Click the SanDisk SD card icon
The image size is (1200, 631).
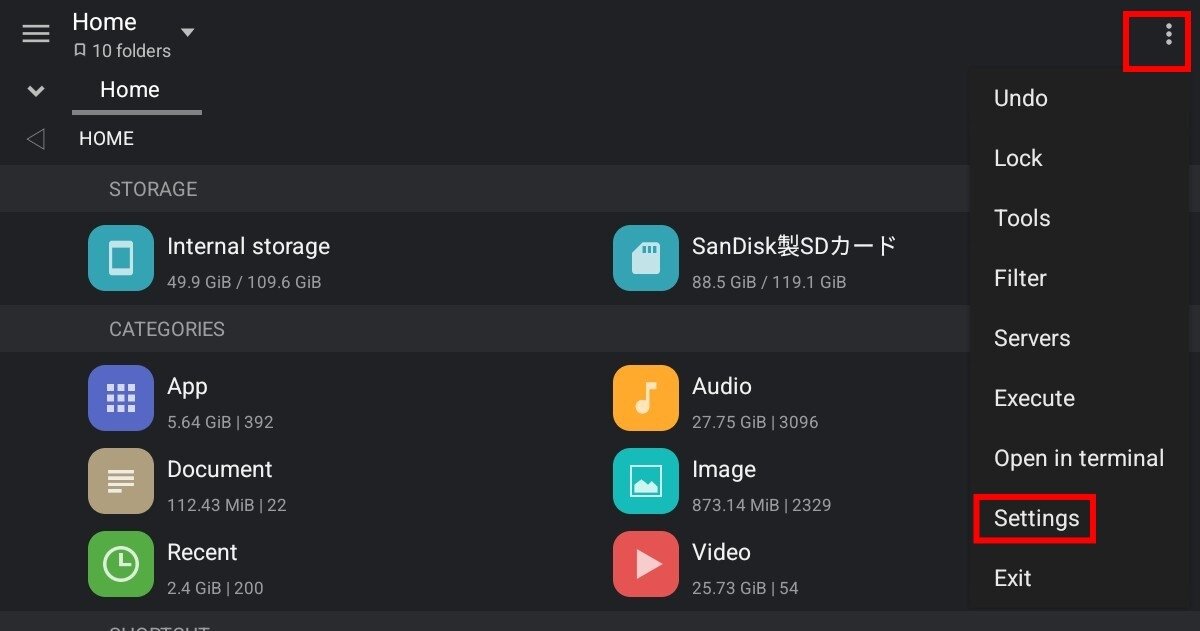tap(645, 257)
